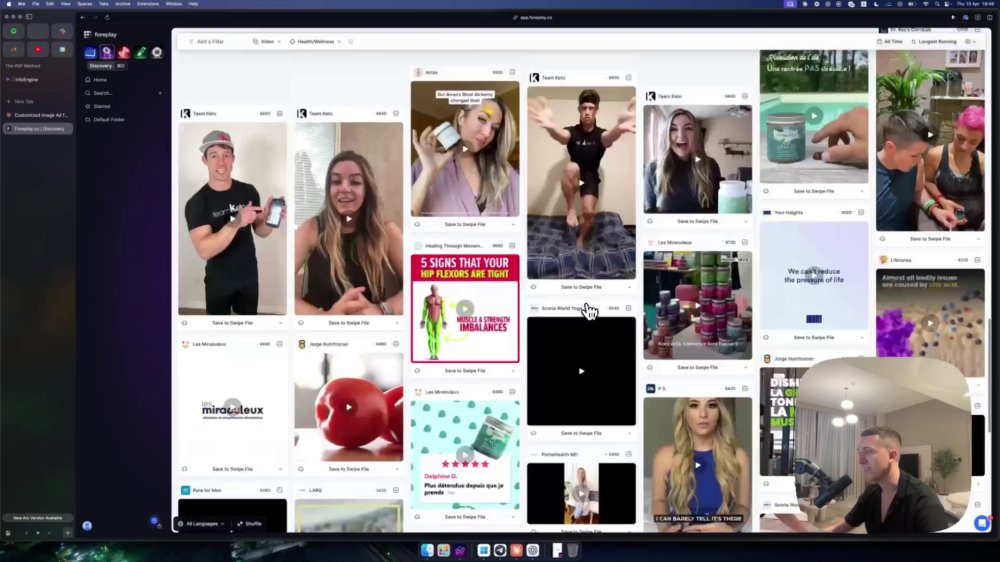Expand Save to Swipe File arrow on first Team Keto card
The width and height of the screenshot is (1000, 562).
(x=281, y=323)
